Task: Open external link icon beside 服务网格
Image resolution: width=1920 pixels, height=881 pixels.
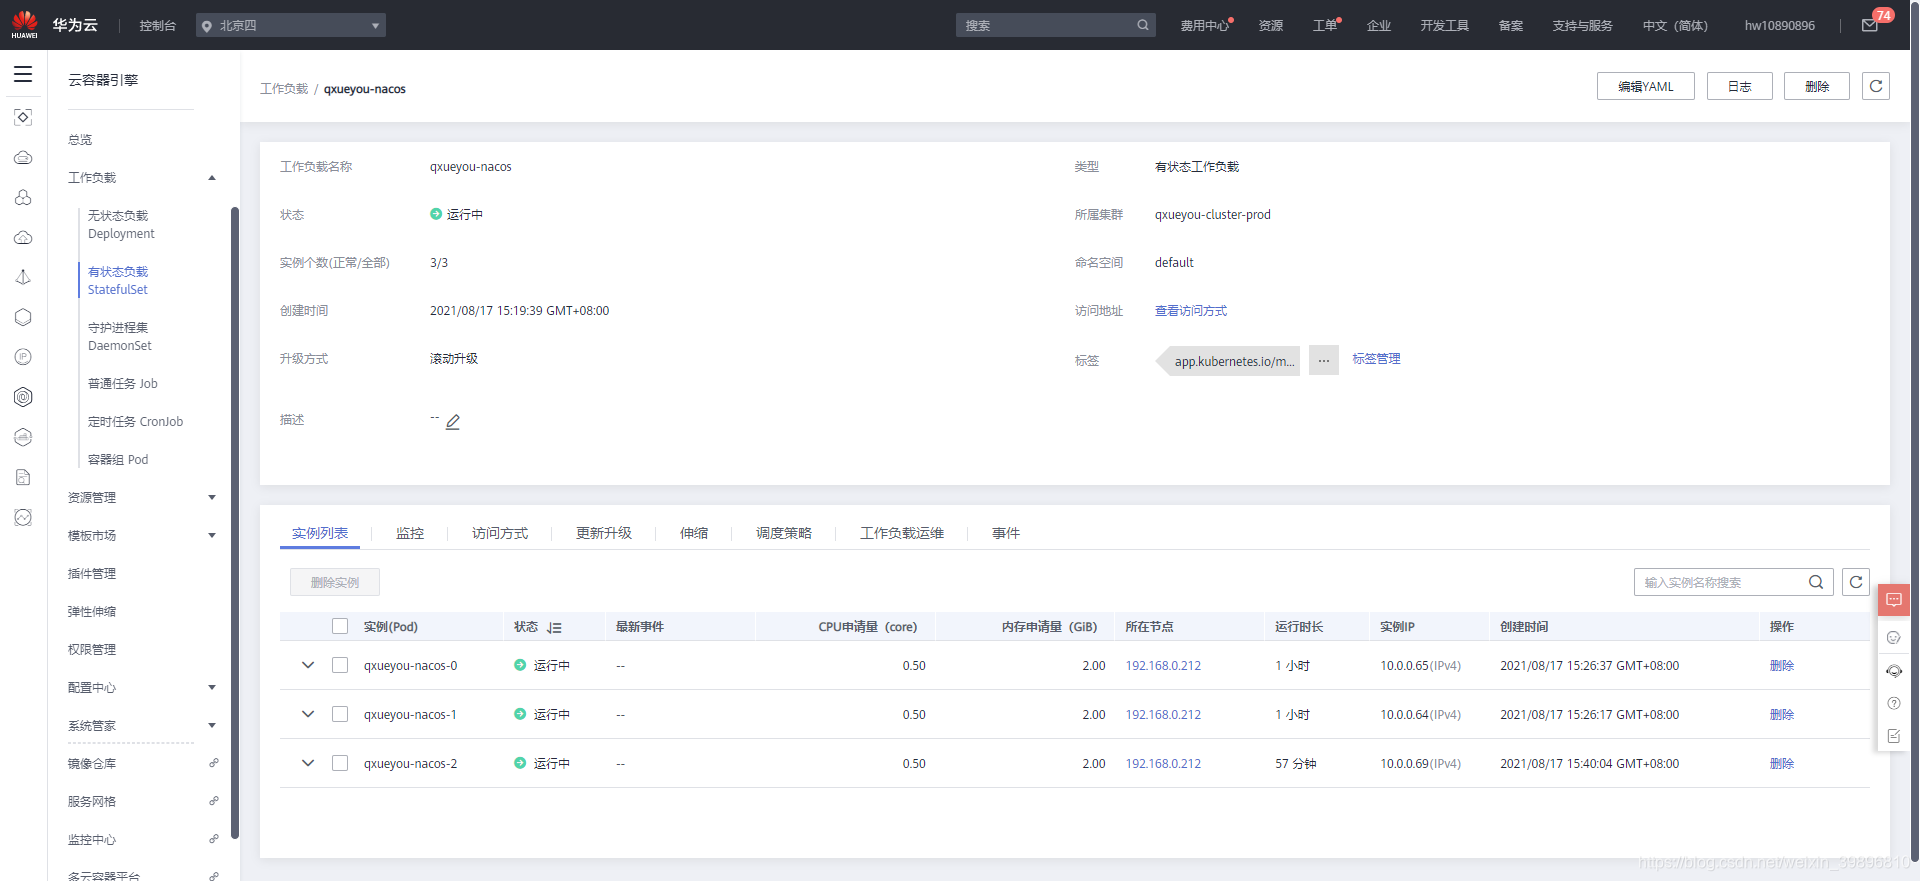Action: [214, 801]
